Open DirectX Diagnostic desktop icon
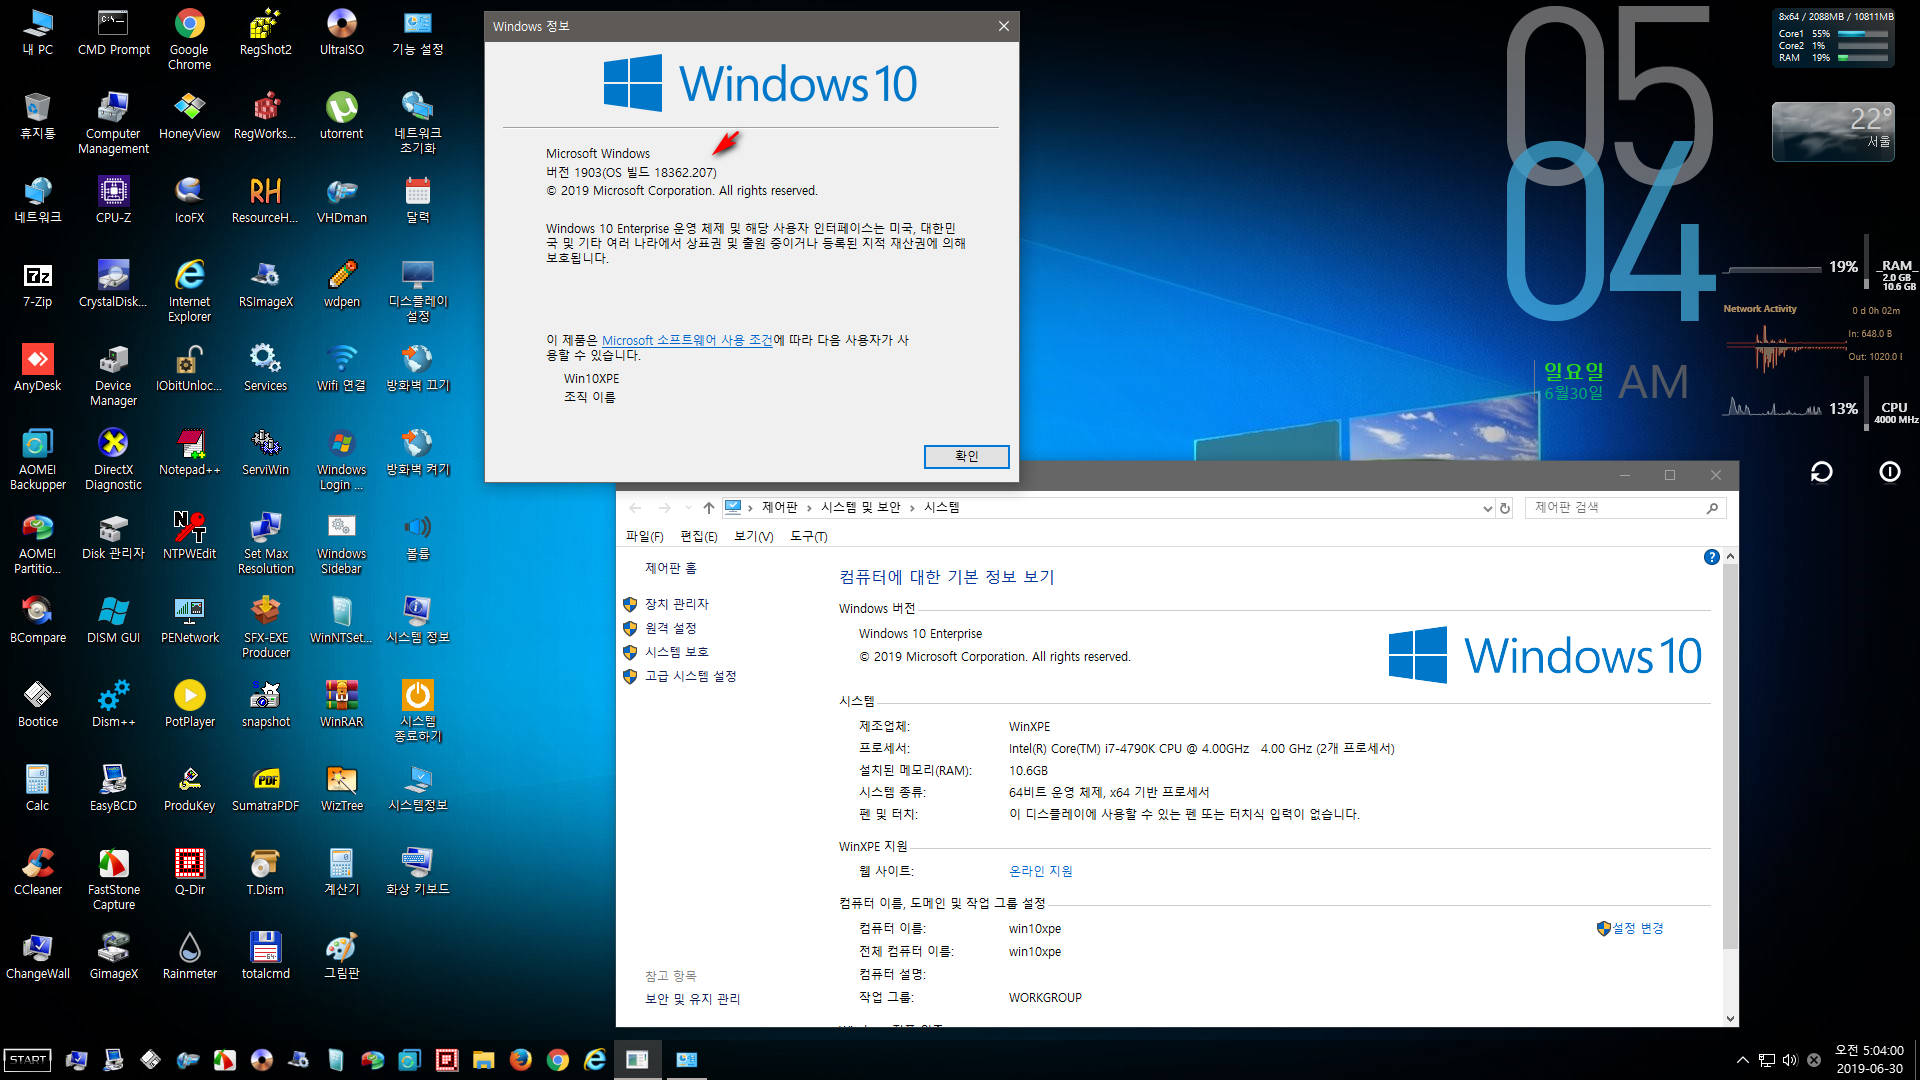The image size is (1920, 1080). click(113, 459)
